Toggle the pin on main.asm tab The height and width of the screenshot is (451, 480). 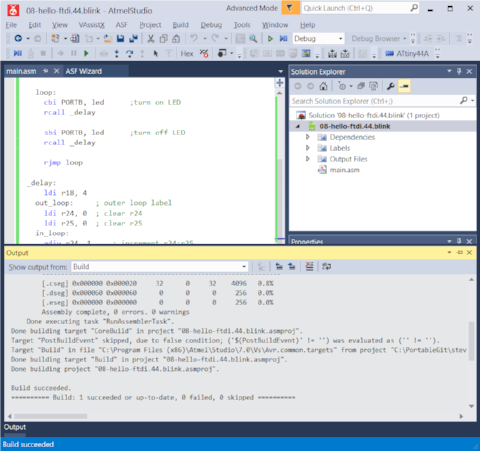click(x=45, y=71)
